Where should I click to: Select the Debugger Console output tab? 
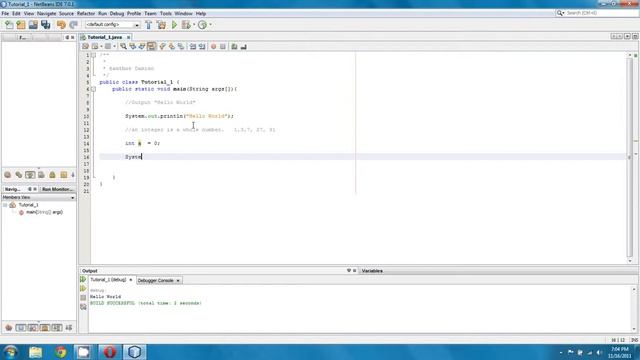coord(156,280)
